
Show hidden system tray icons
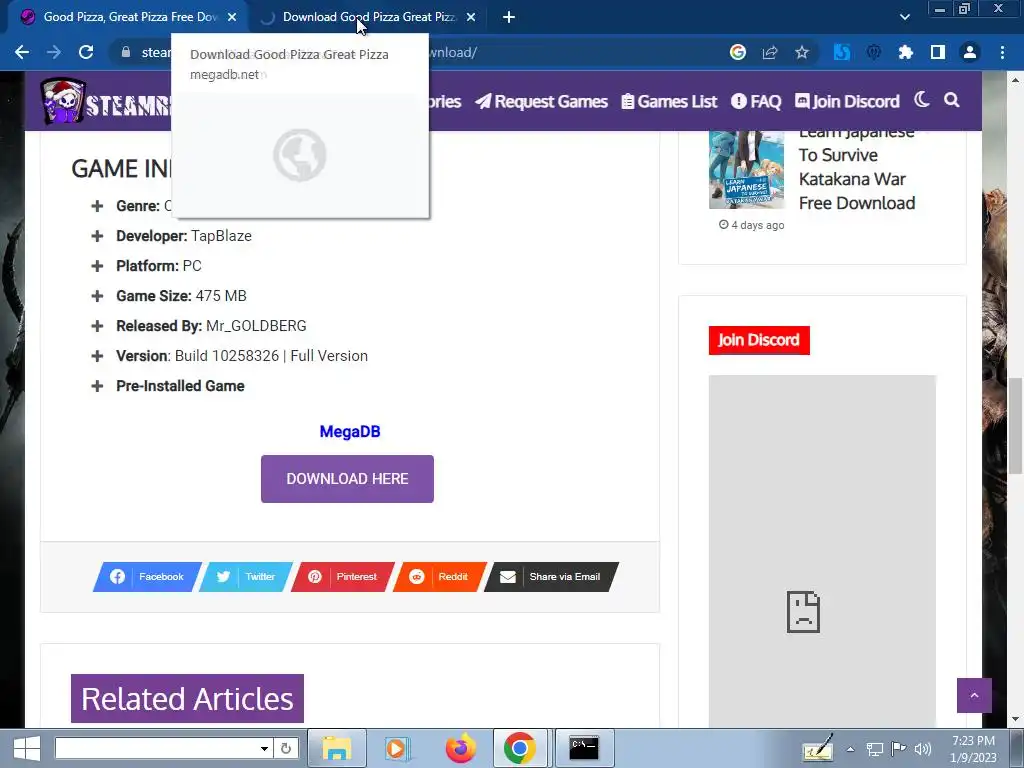[850, 749]
